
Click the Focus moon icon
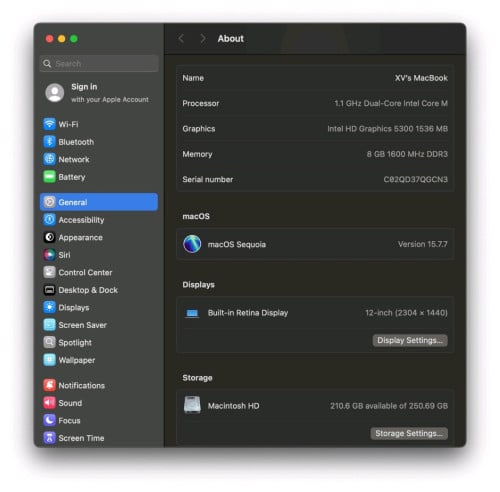click(49, 420)
